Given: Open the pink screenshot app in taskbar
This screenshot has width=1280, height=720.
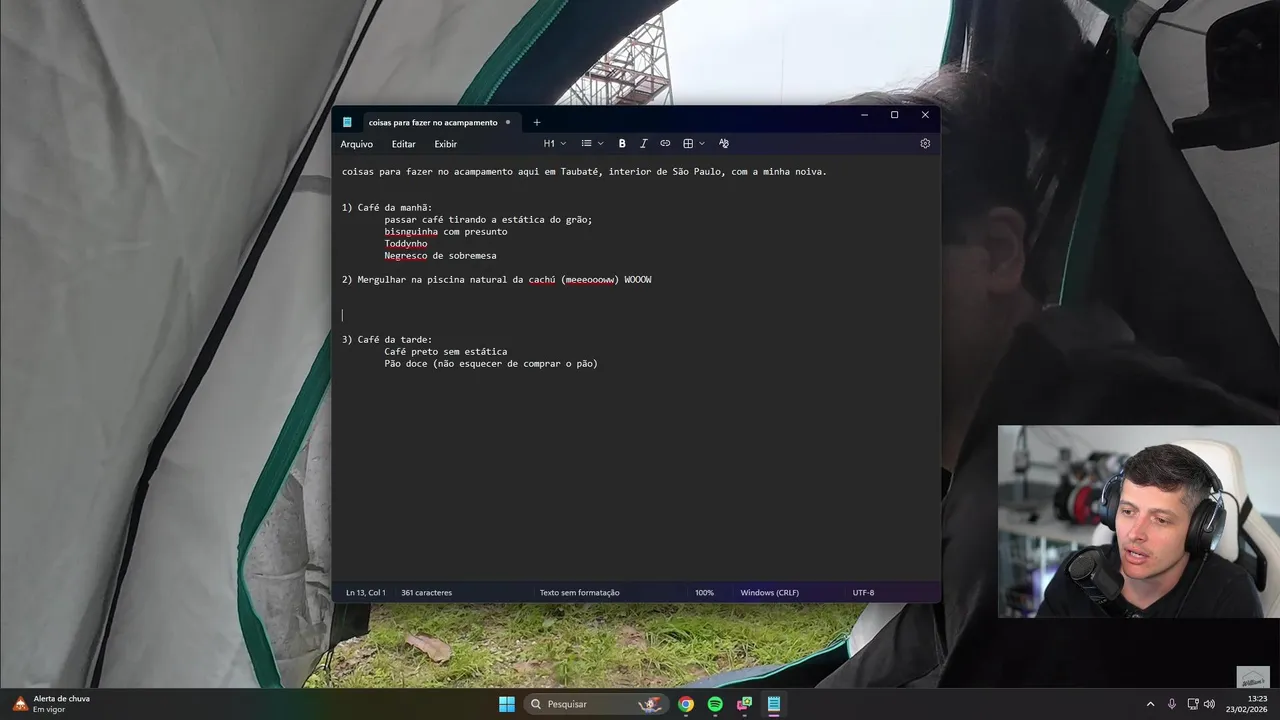Looking at the screenshot, I should [x=744, y=704].
